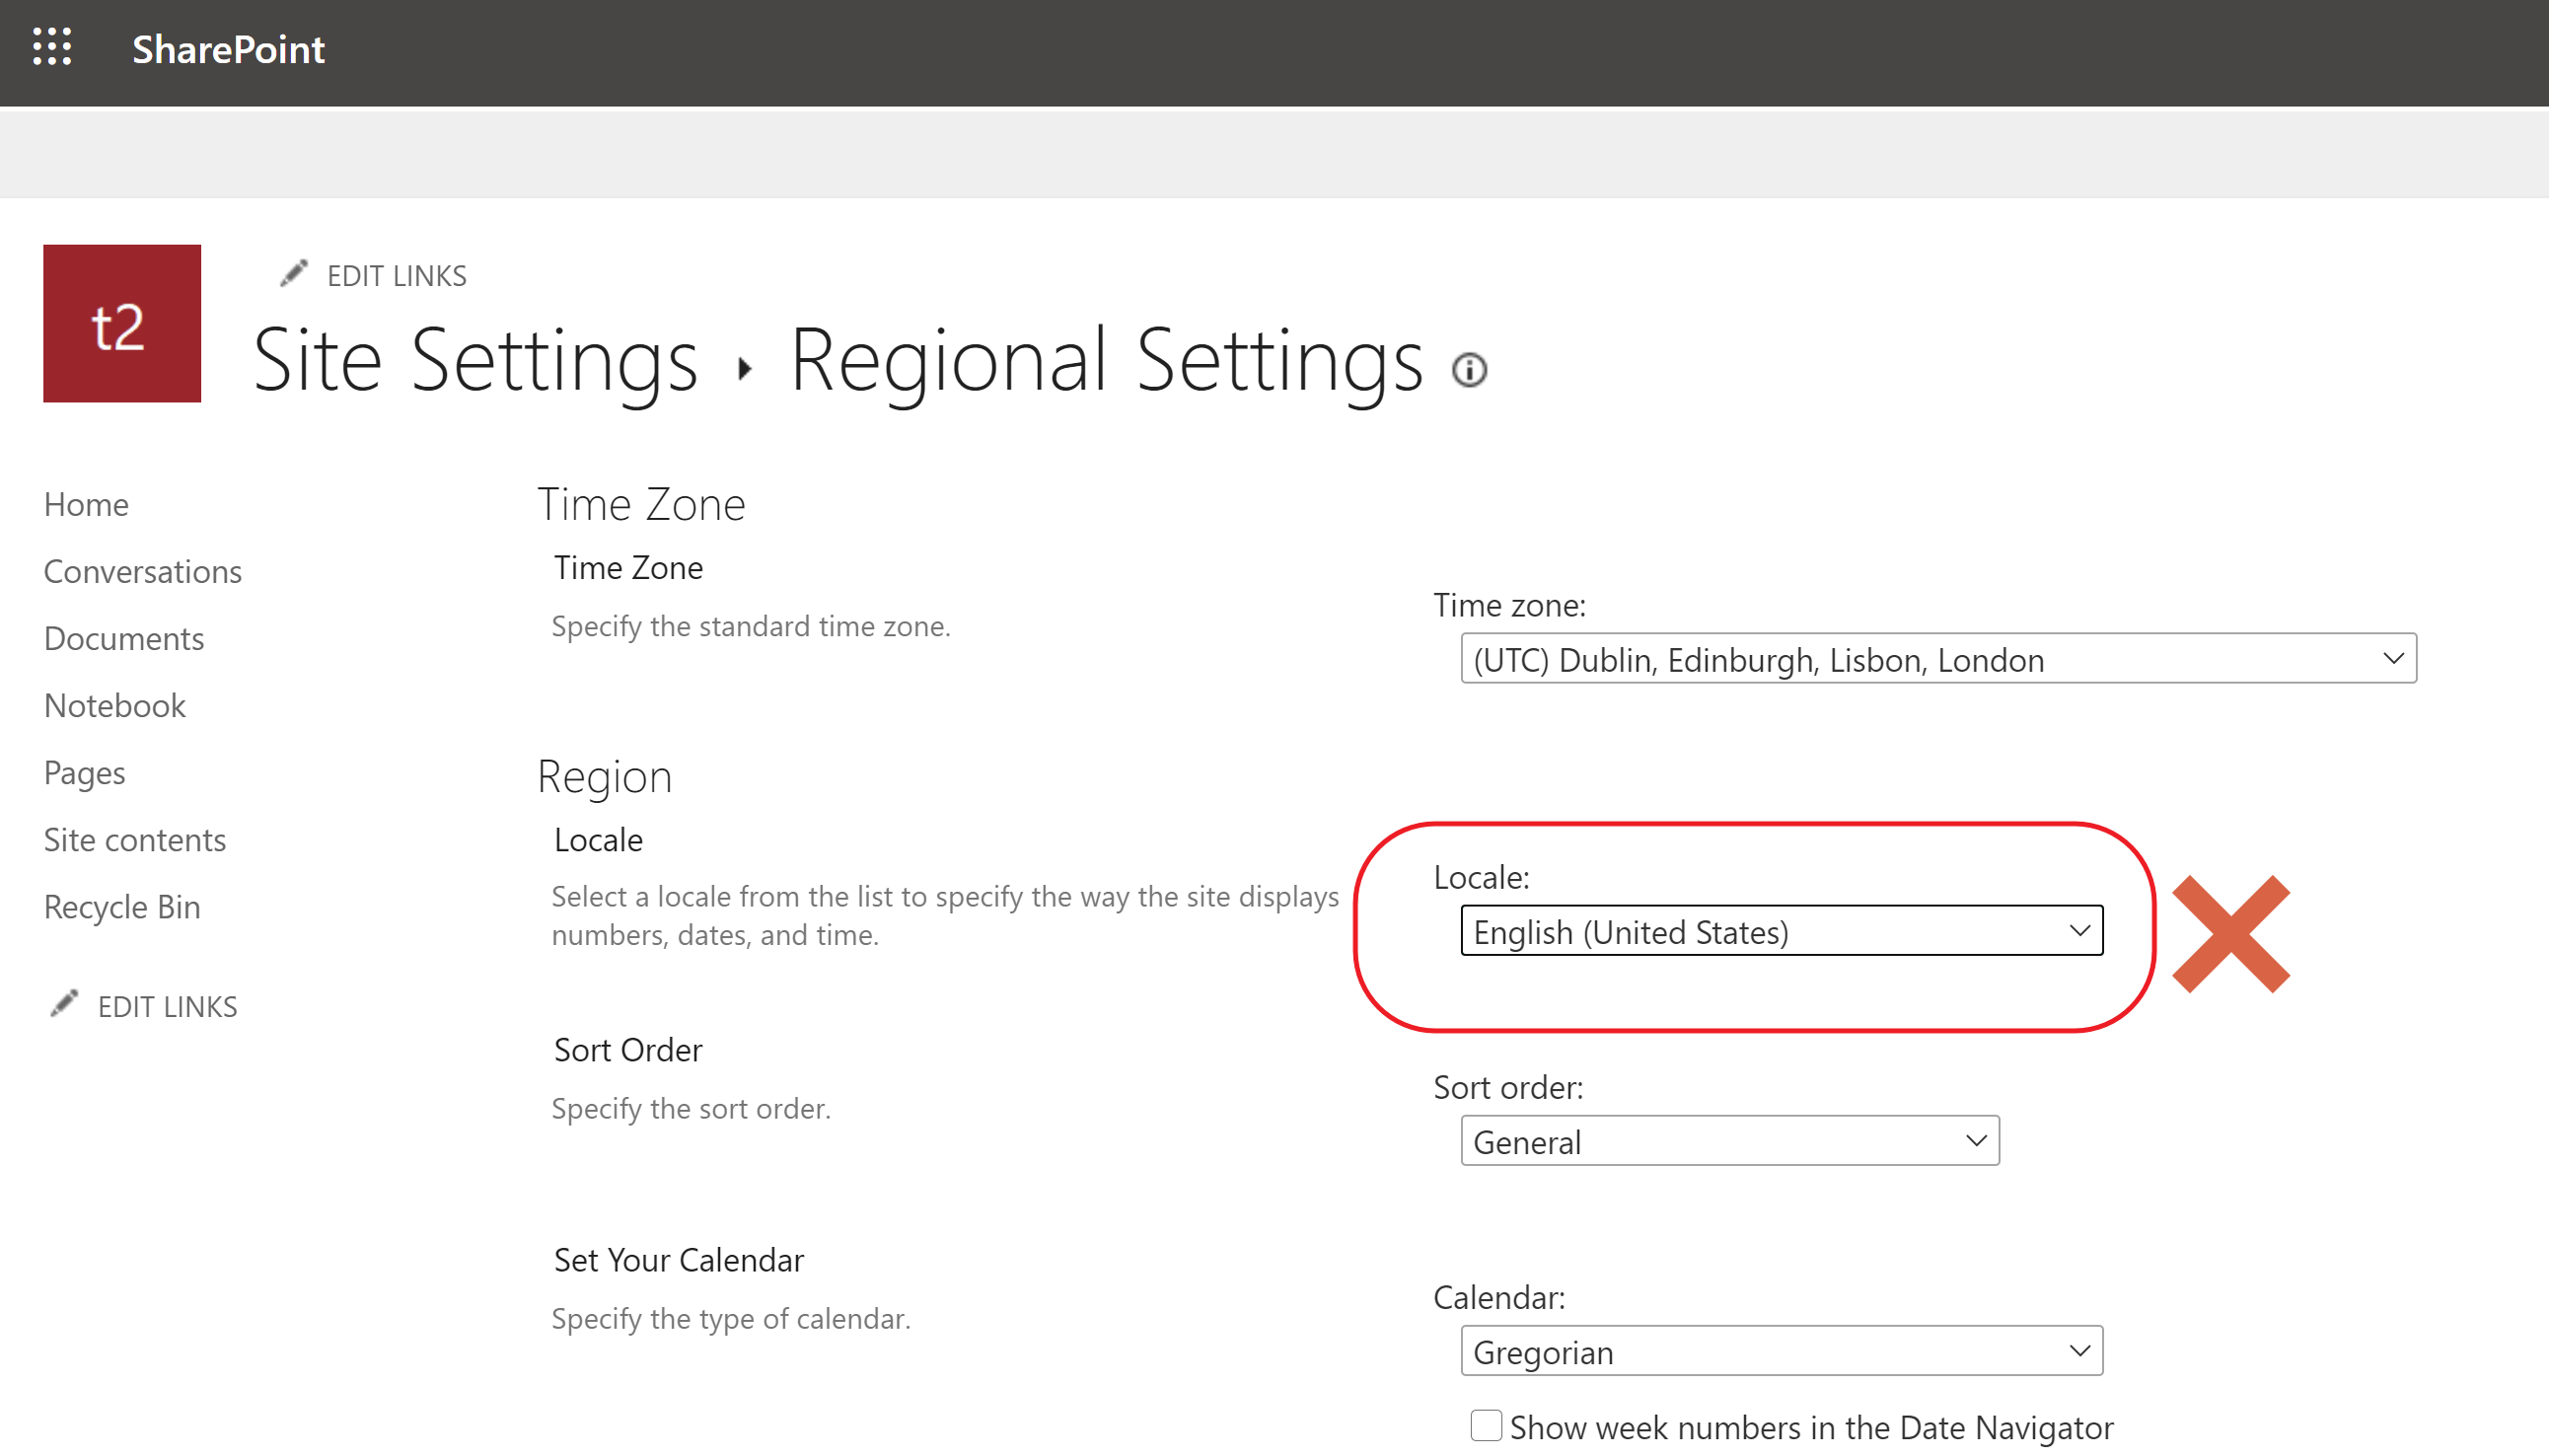Open the Calendar type dropdown
Viewport: 2549px width, 1456px height.
click(1781, 1351)
